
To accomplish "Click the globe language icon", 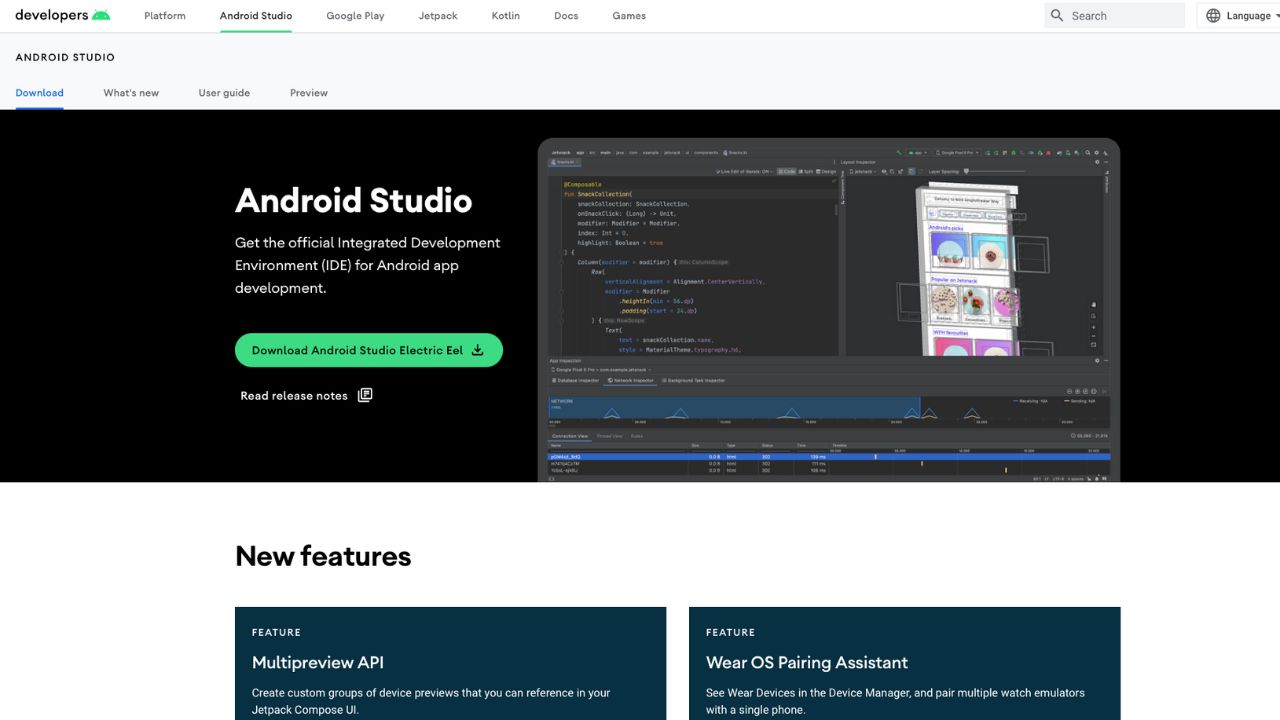I will [x=1213, y=16].
